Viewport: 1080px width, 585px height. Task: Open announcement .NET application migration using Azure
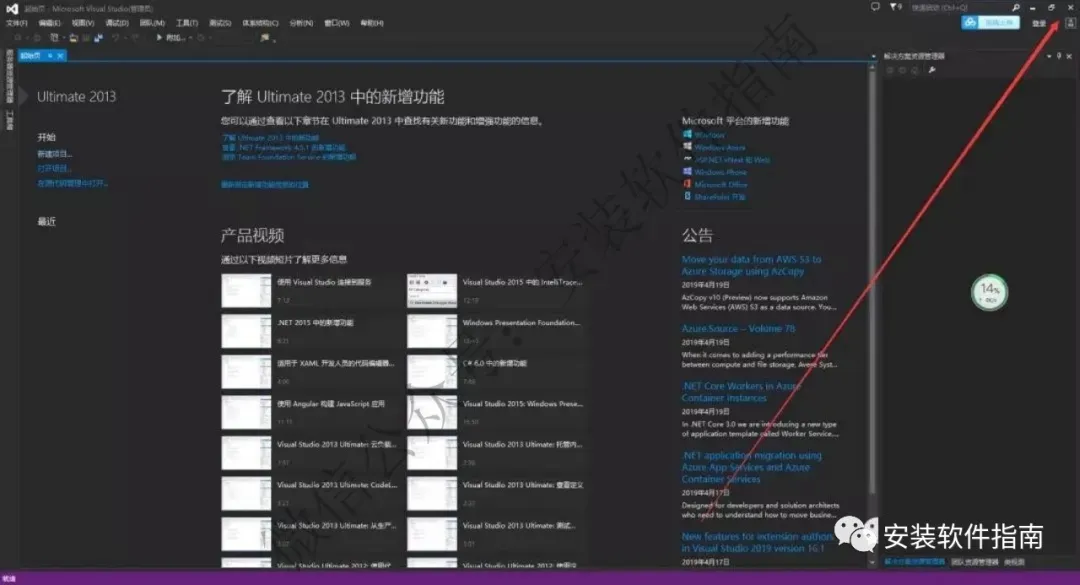pyautogui.click(x=751, y=467)
